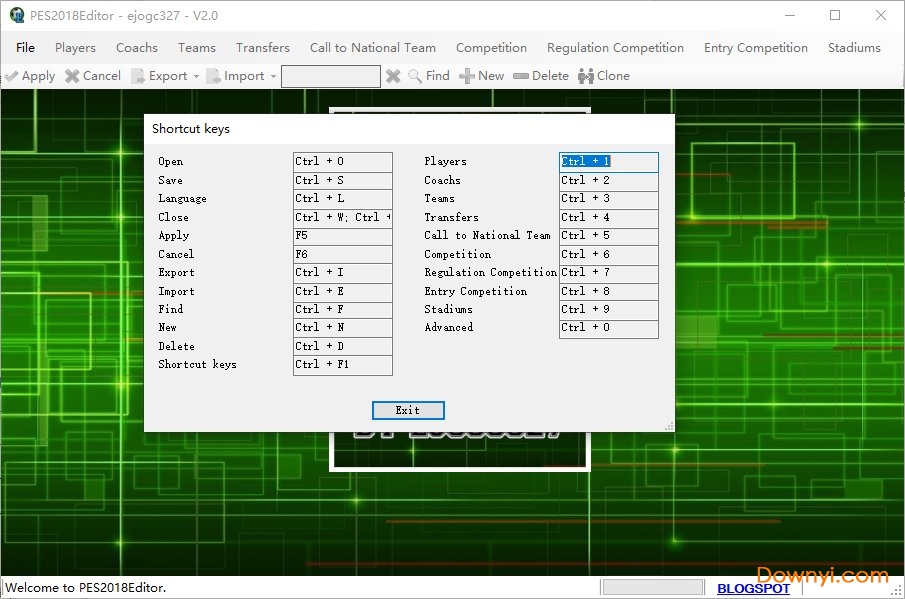The image size is (905, 599).
Task: Click the Cancel X toolbar icon
Action: click(72, 76)
